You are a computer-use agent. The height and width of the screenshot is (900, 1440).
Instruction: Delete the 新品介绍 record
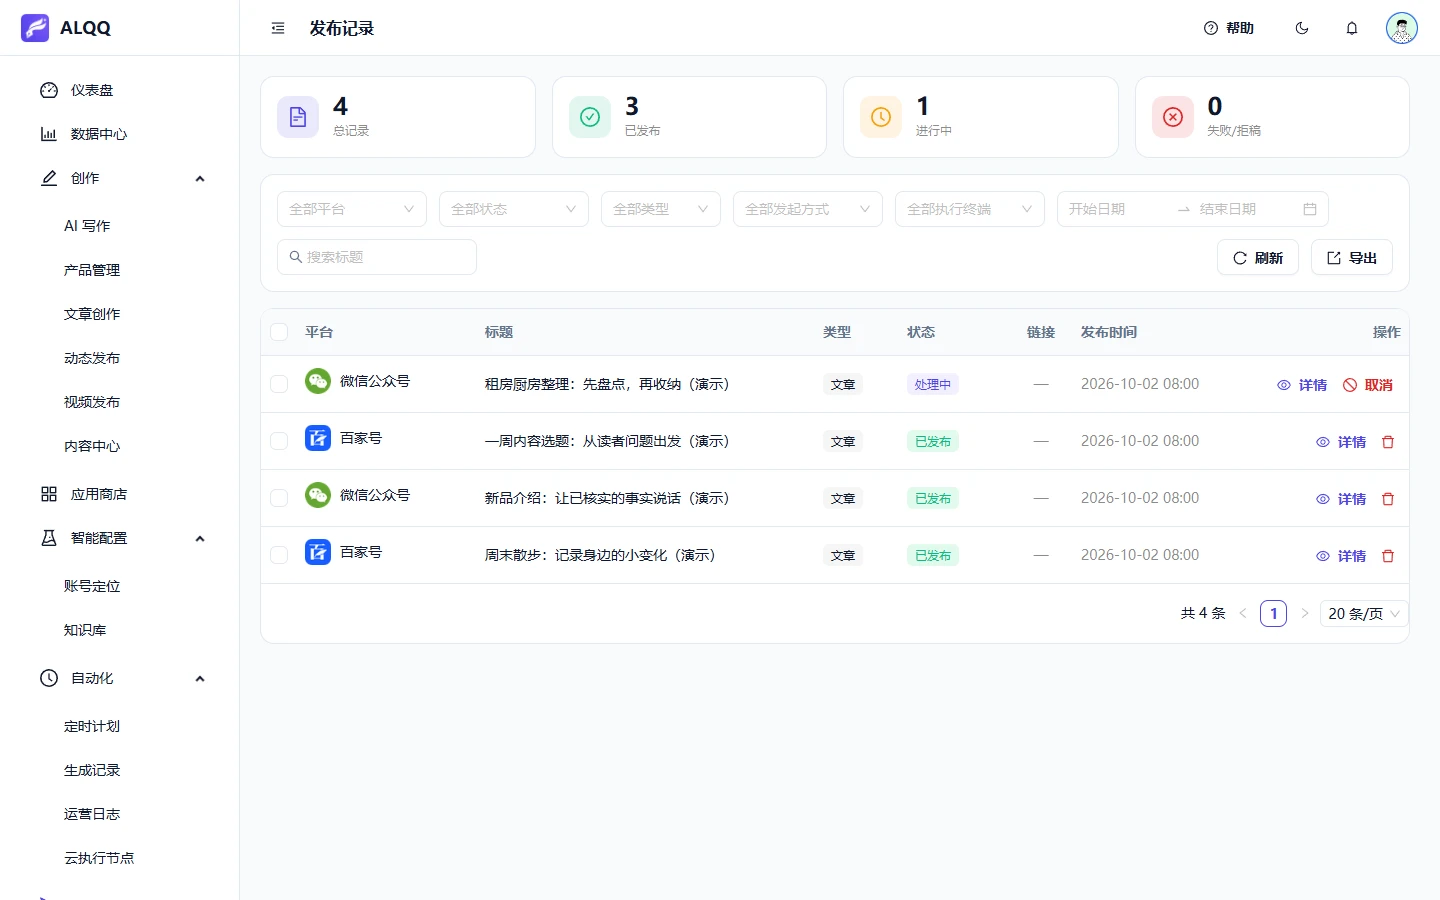[1388, 499]
